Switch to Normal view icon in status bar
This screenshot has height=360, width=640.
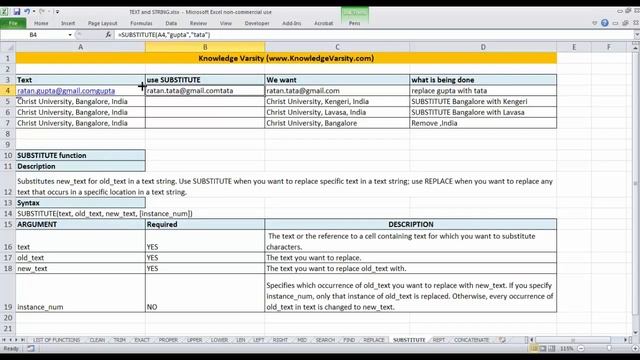click(533, 349)
